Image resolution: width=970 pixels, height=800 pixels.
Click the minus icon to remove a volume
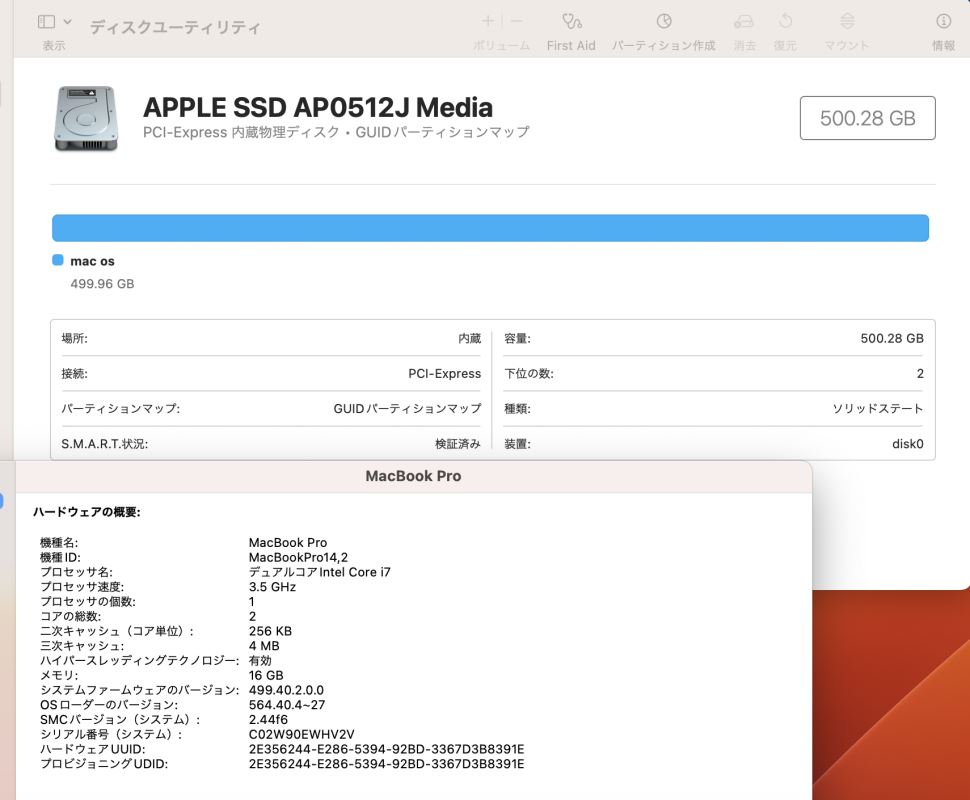[x=516, y=21]
